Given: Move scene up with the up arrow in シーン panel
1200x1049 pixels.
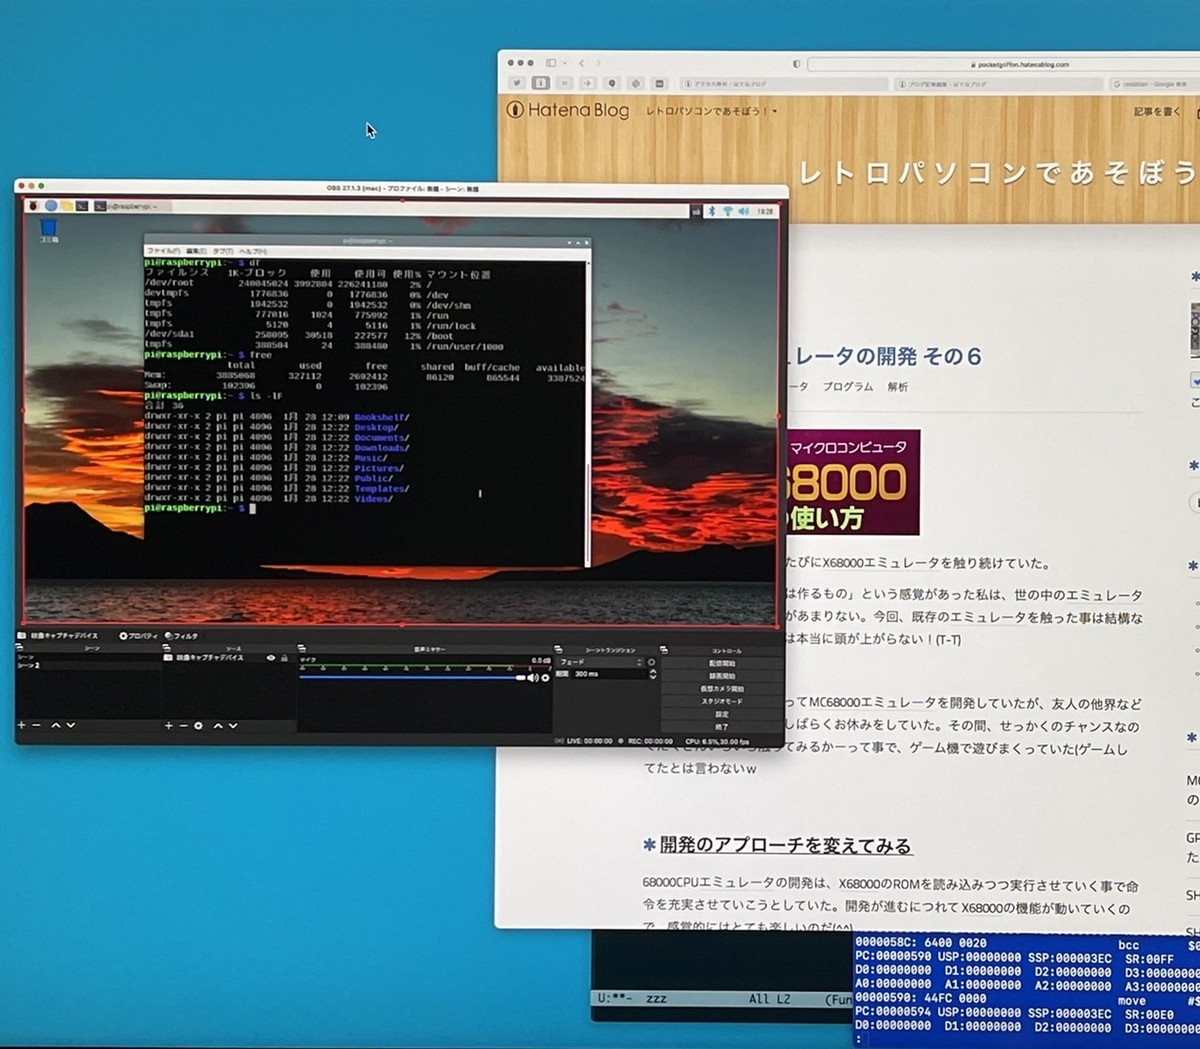Looking at the screenshot, I should [56, 725].
